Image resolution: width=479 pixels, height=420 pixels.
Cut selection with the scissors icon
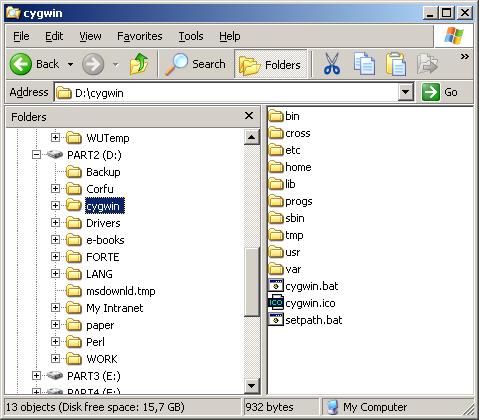[331, 64]
